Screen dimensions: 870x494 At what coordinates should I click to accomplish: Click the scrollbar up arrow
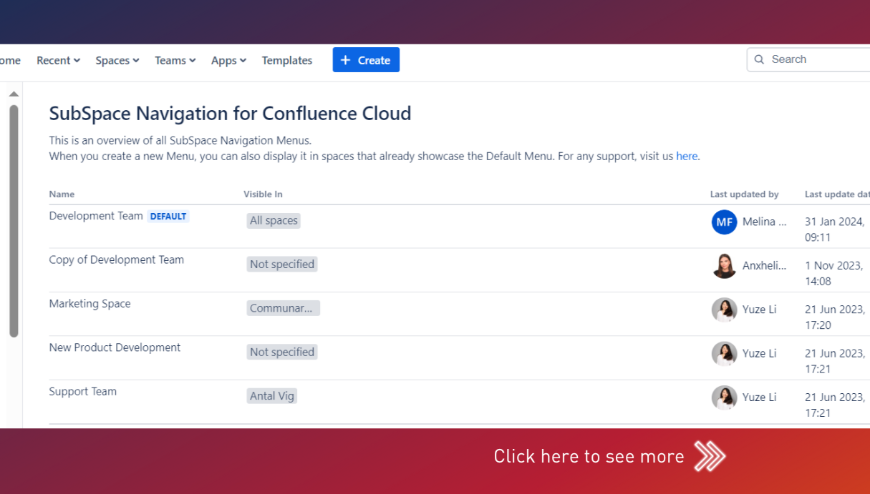(14, 94)
